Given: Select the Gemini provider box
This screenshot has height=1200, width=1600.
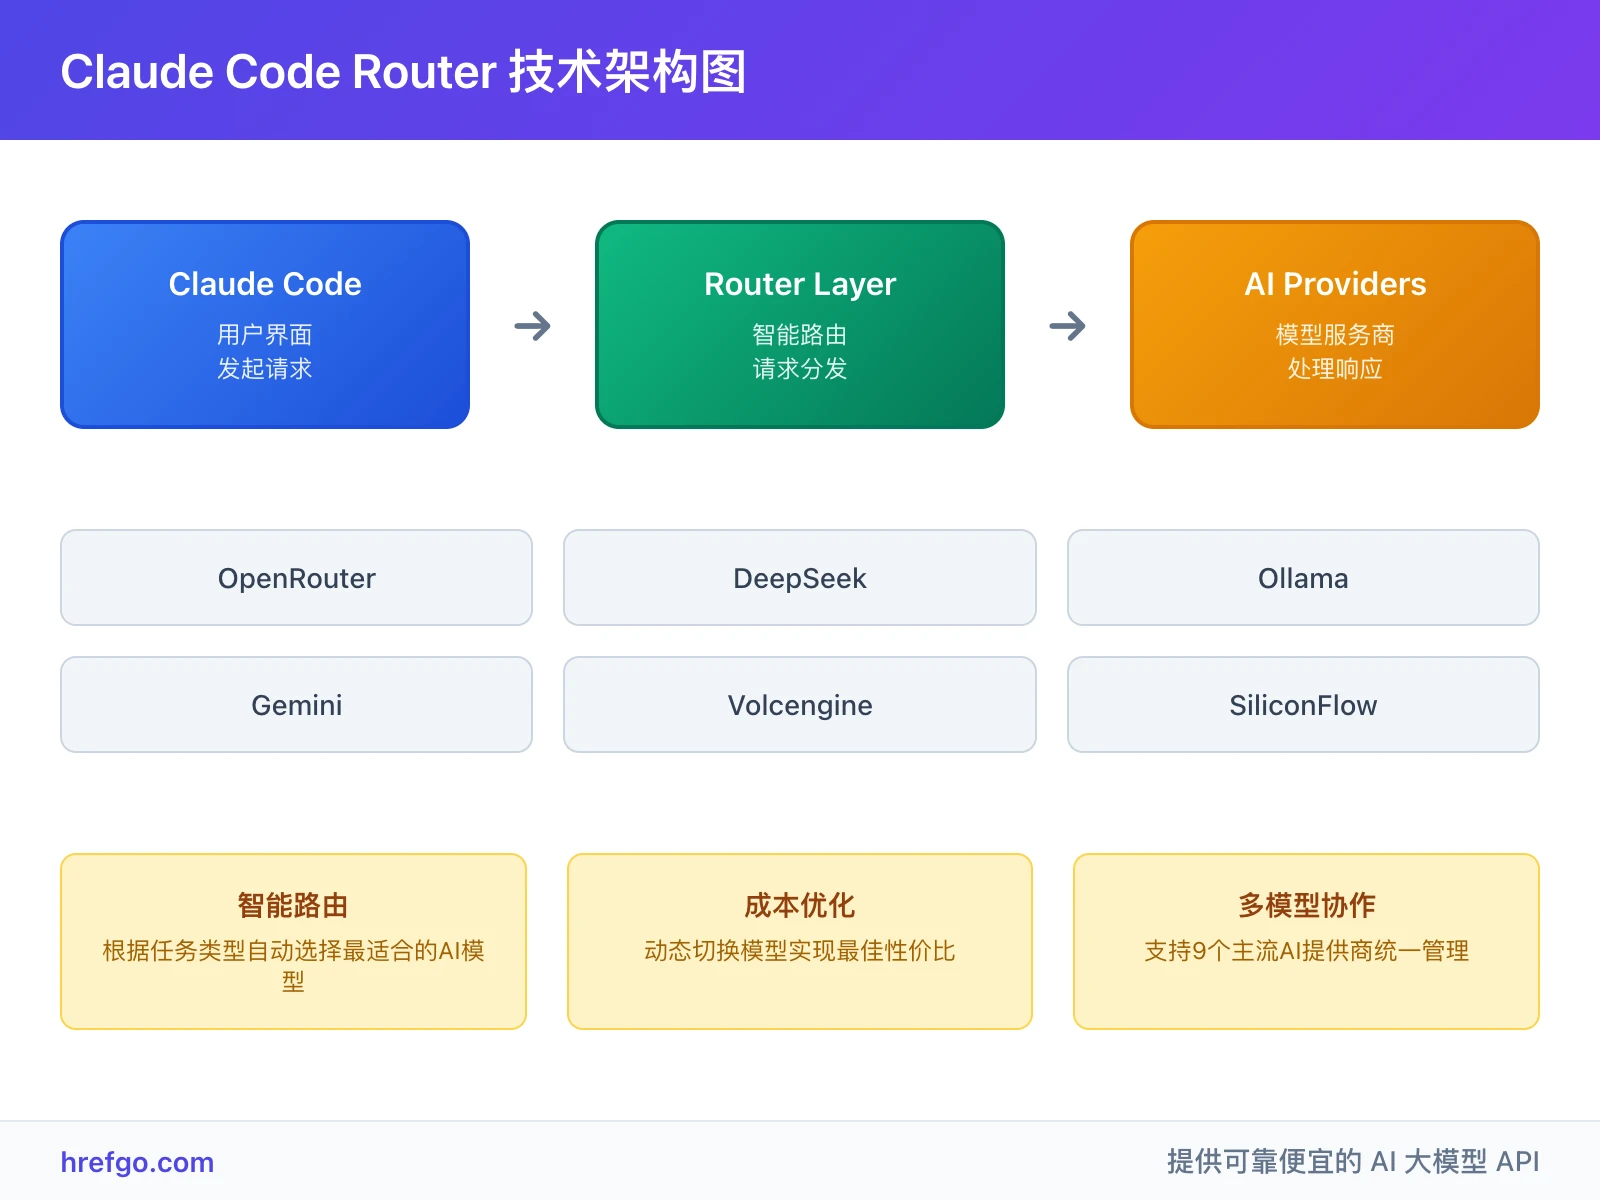Looking at the screenshot, I should pyautogui.click(x=296, y=705).
